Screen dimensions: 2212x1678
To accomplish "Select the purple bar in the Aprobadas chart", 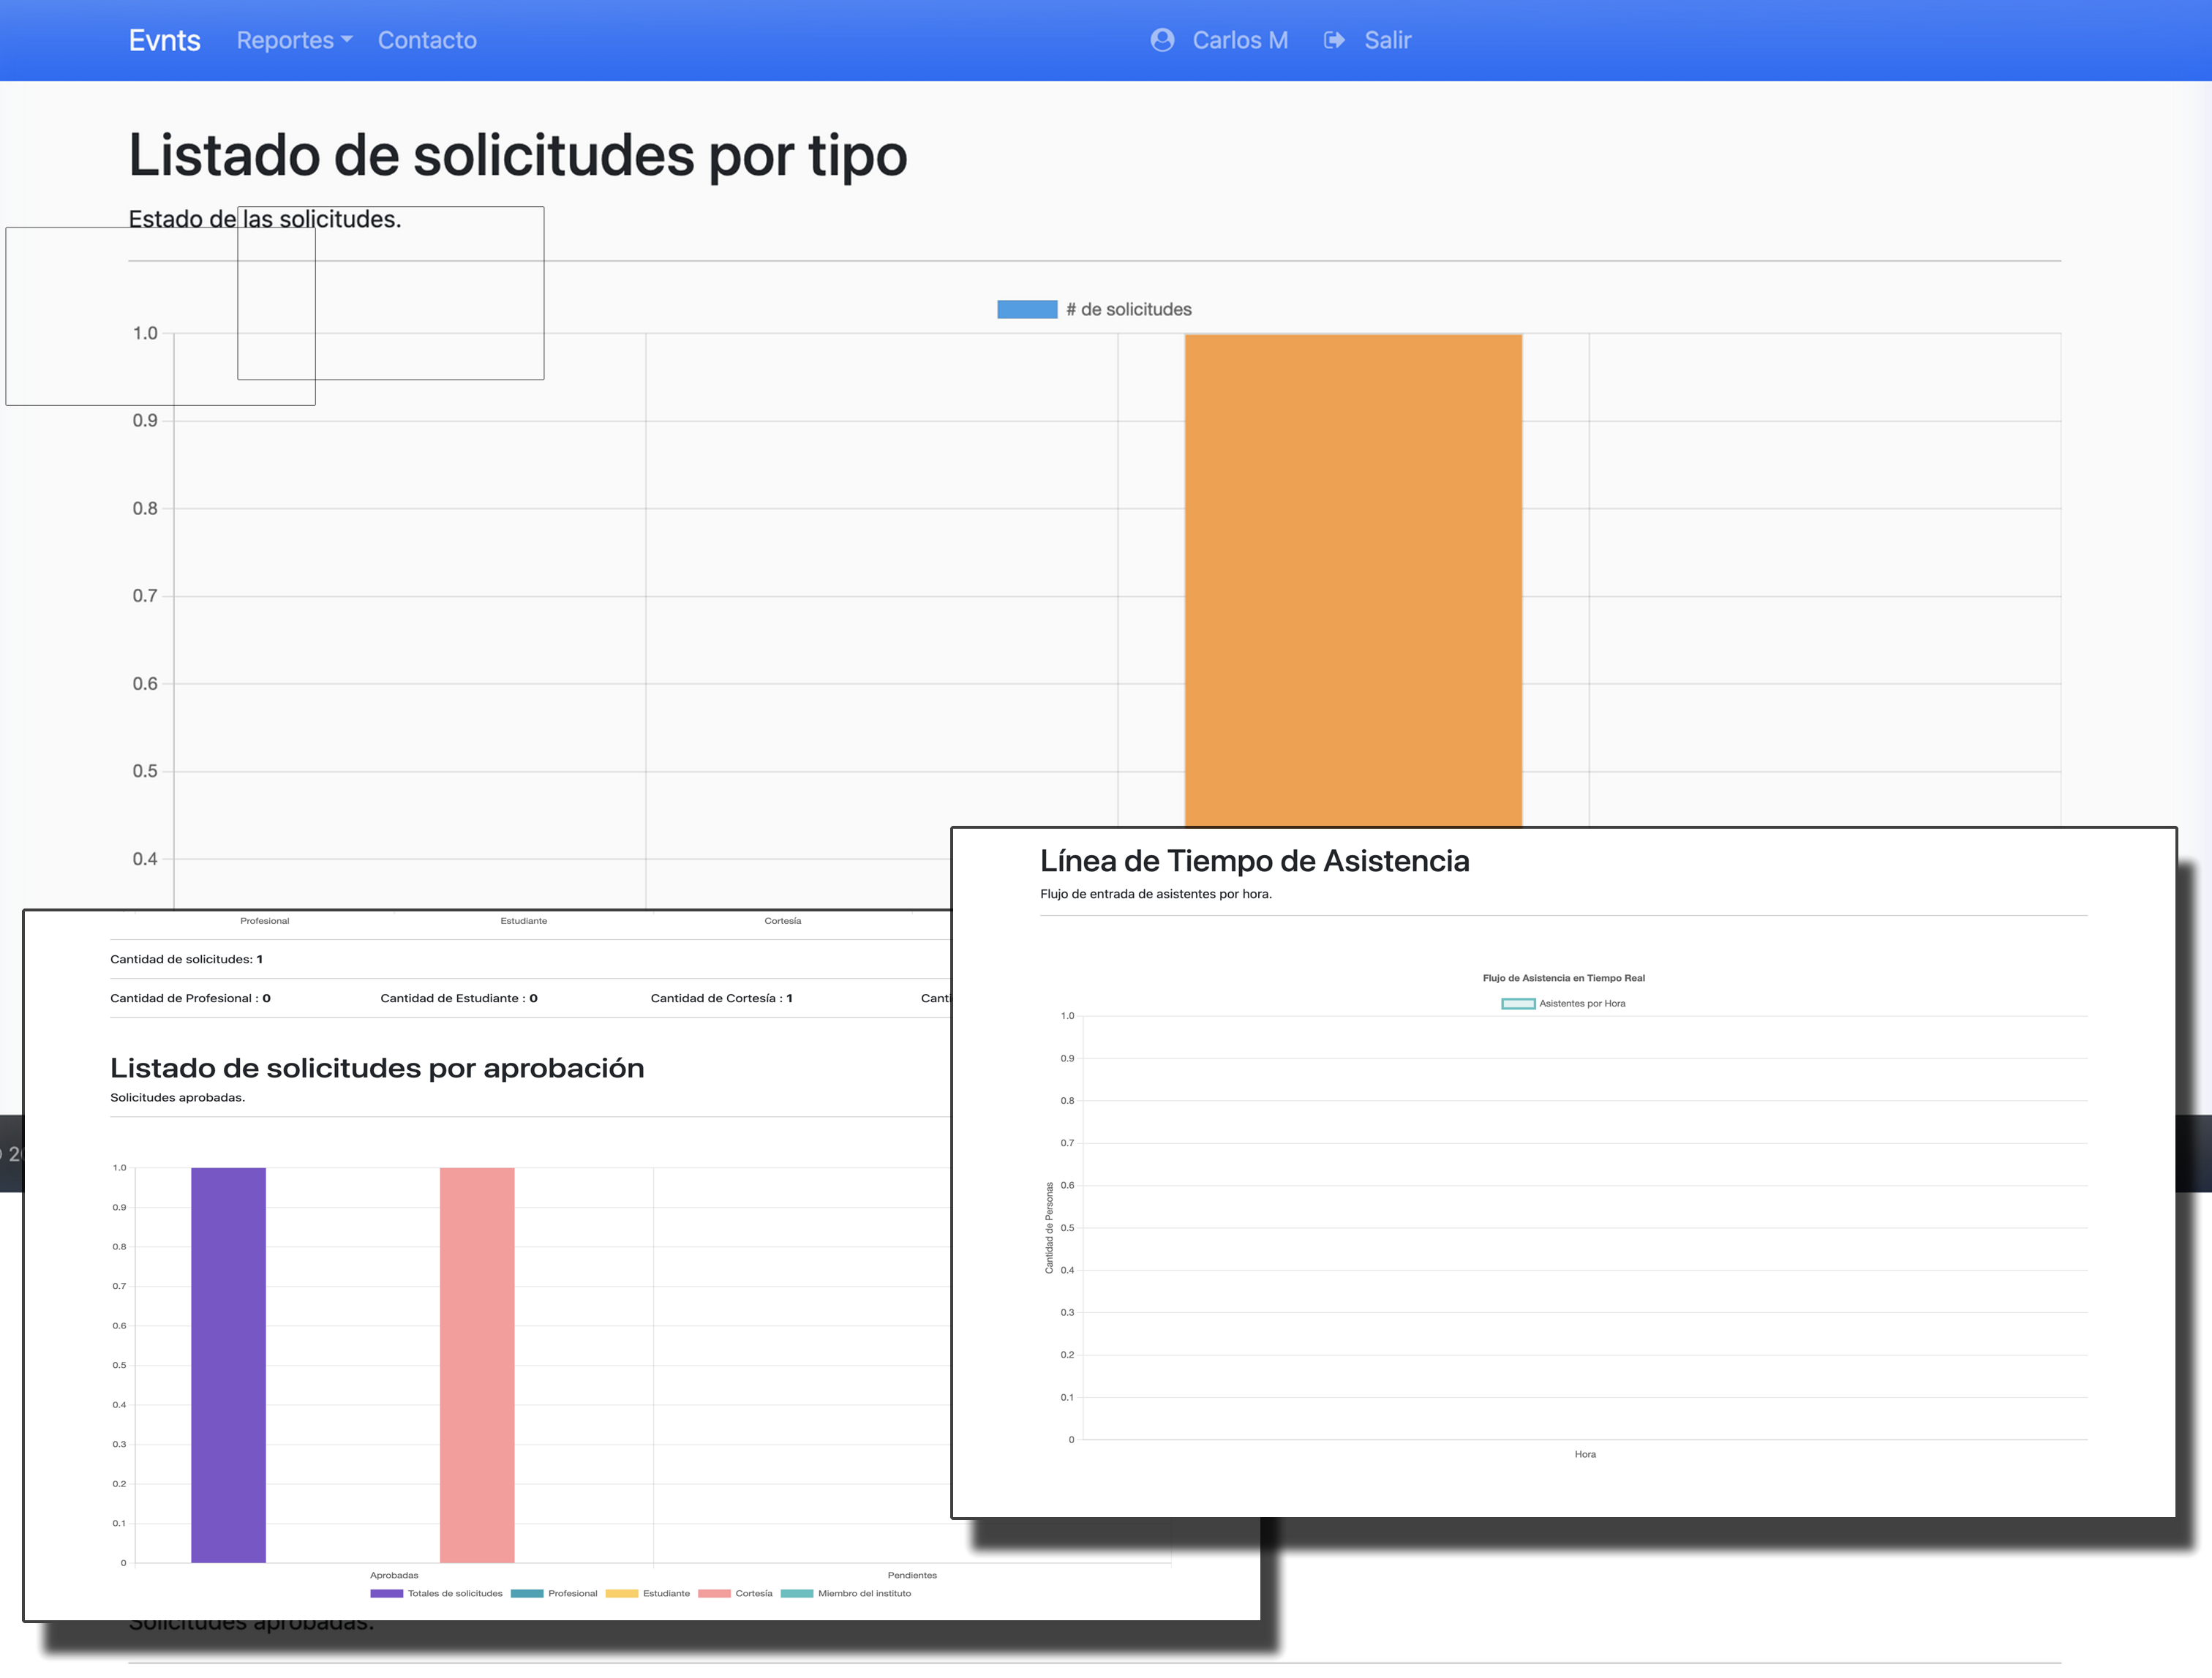I will tap(229, 1365).
